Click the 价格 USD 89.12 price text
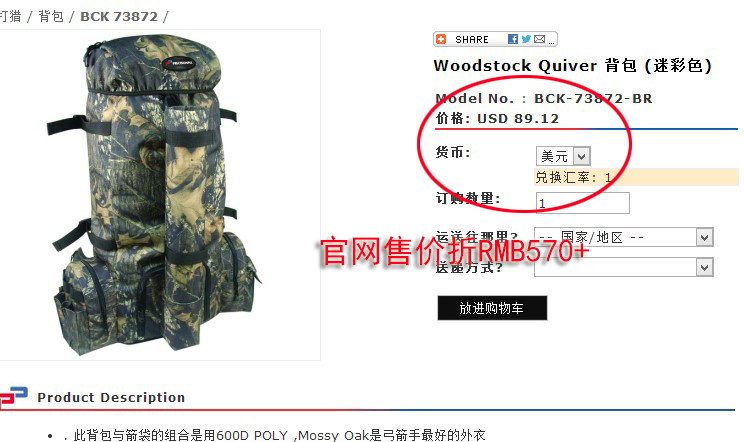The height and width of the screenshot is (442, 744). [x=497, y=118]
